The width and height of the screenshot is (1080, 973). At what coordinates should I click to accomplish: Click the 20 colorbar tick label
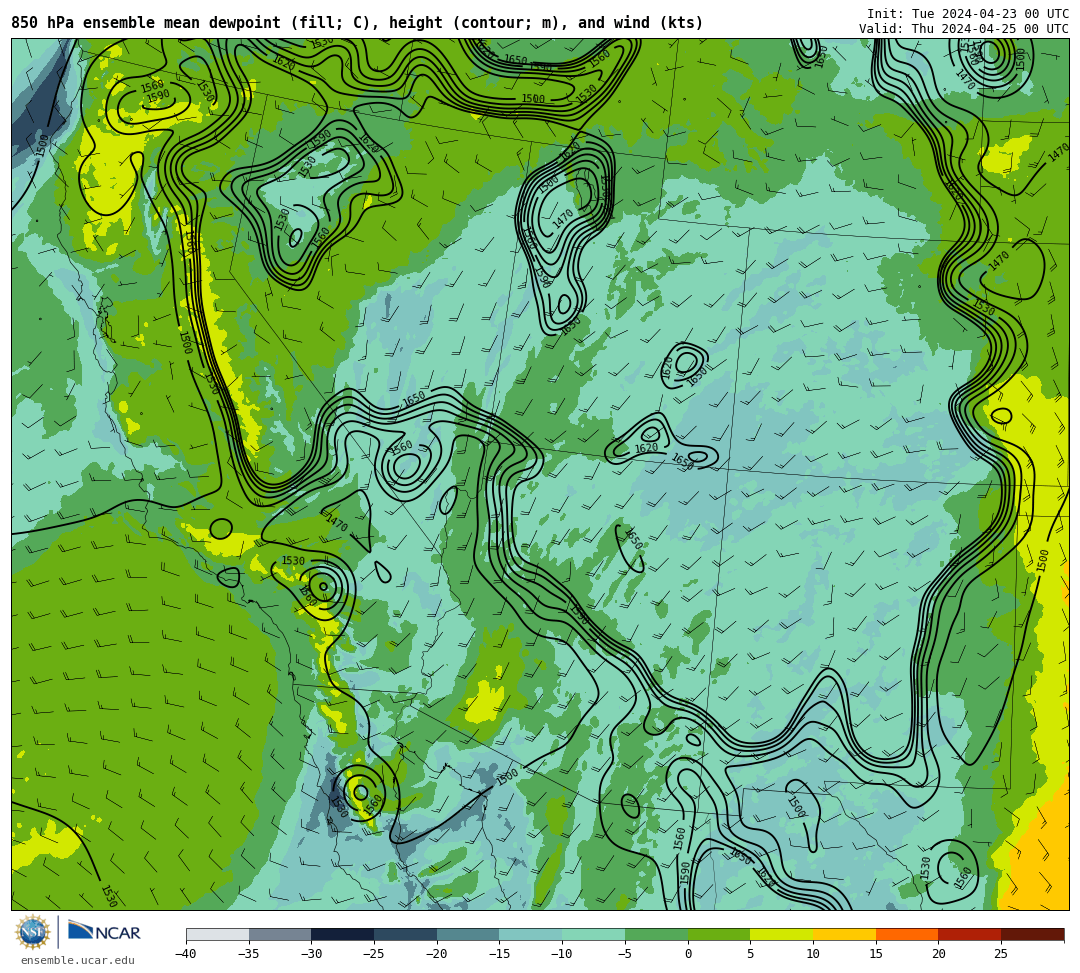939,954
